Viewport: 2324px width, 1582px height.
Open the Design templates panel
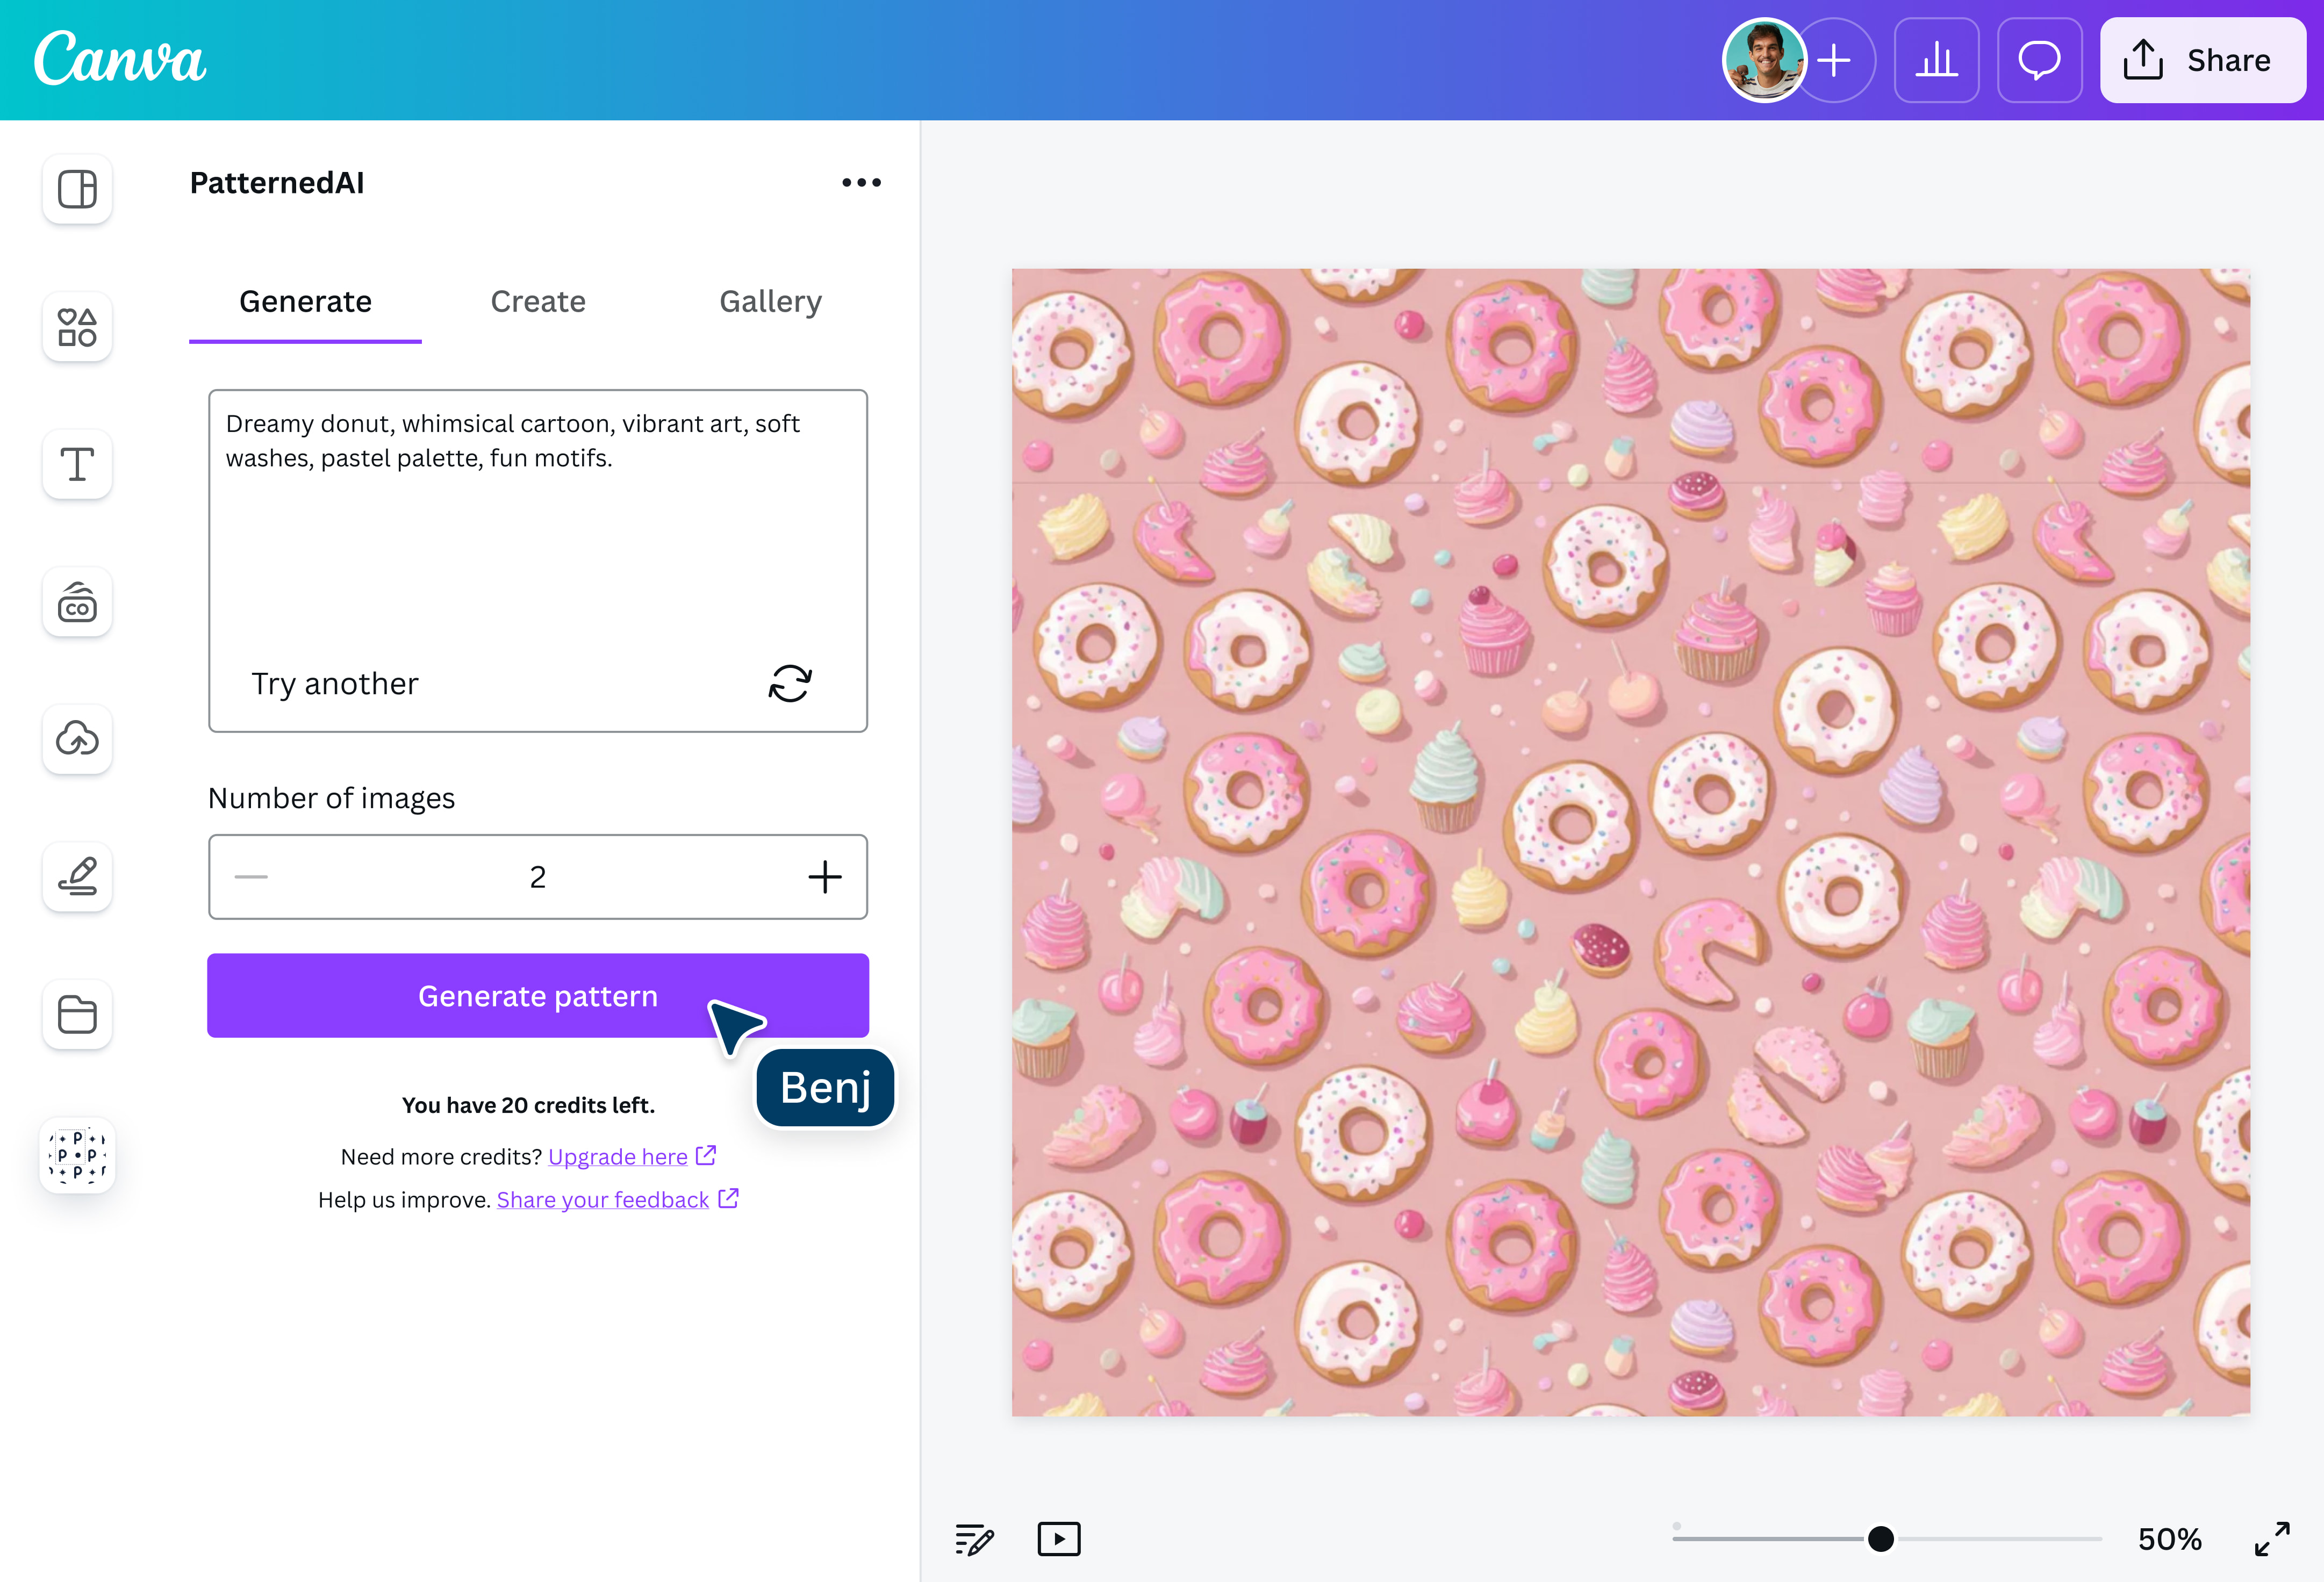[77, 189]
